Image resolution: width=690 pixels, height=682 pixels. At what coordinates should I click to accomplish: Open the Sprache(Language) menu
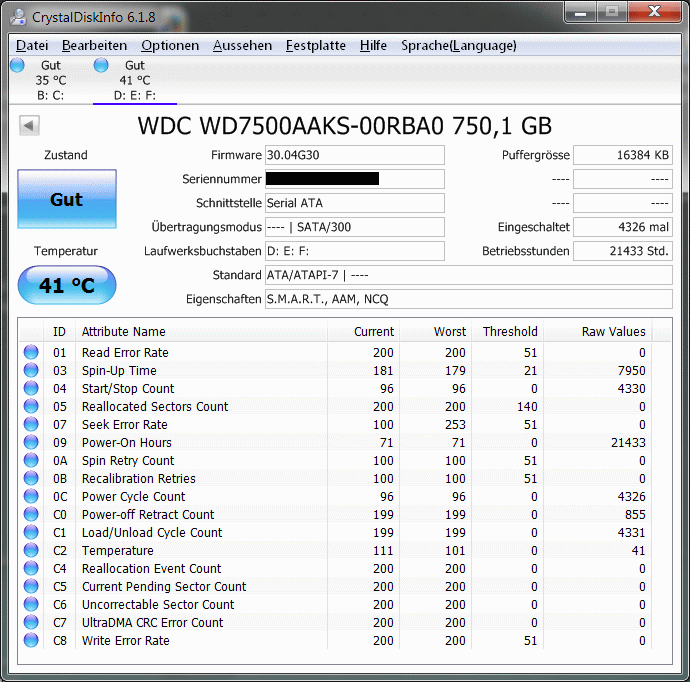459,45
